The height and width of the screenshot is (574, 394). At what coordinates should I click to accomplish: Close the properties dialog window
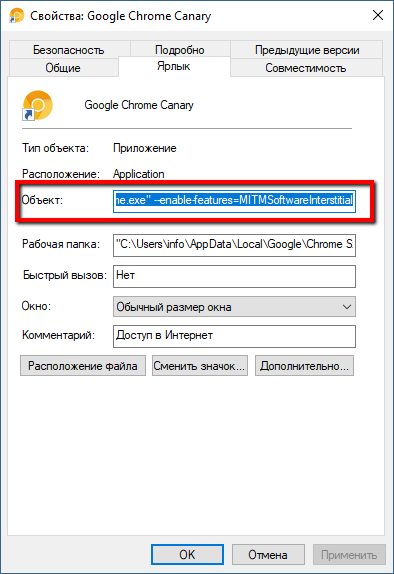(378, 15)
